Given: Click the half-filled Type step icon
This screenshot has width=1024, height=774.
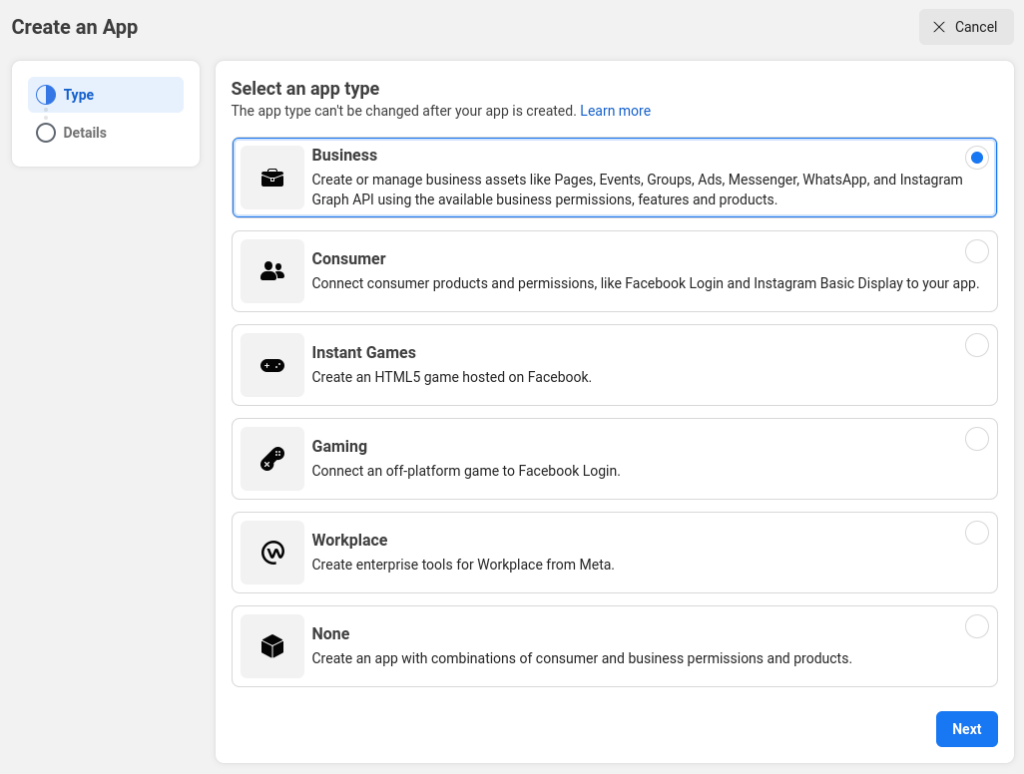Looking at the screenshot, I should coord(46,95).
